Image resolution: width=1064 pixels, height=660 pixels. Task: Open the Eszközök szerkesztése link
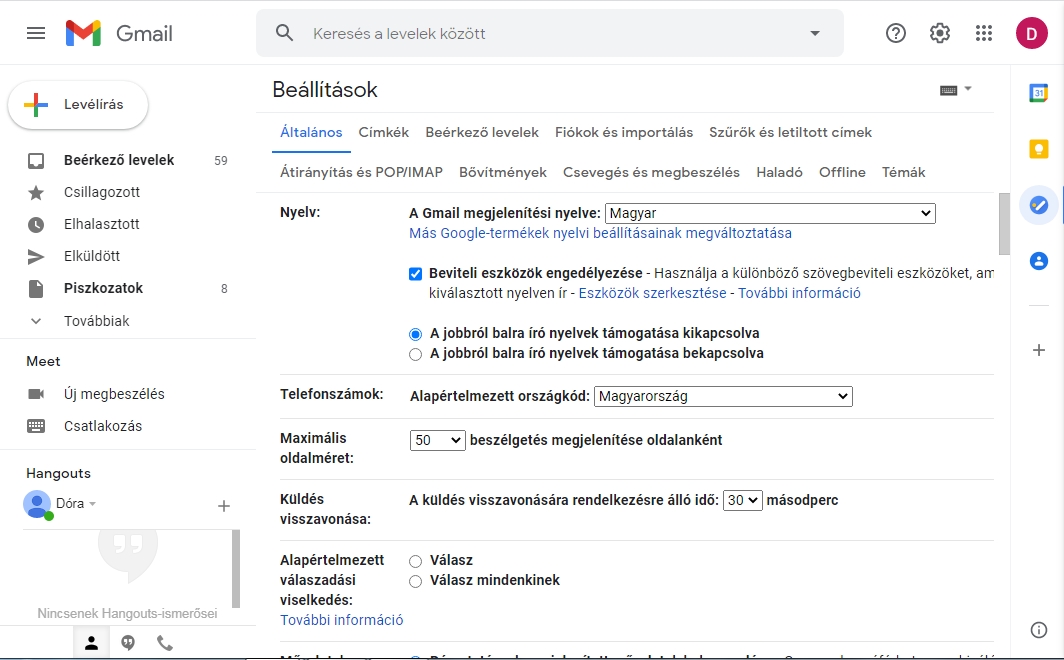point(652,293)
